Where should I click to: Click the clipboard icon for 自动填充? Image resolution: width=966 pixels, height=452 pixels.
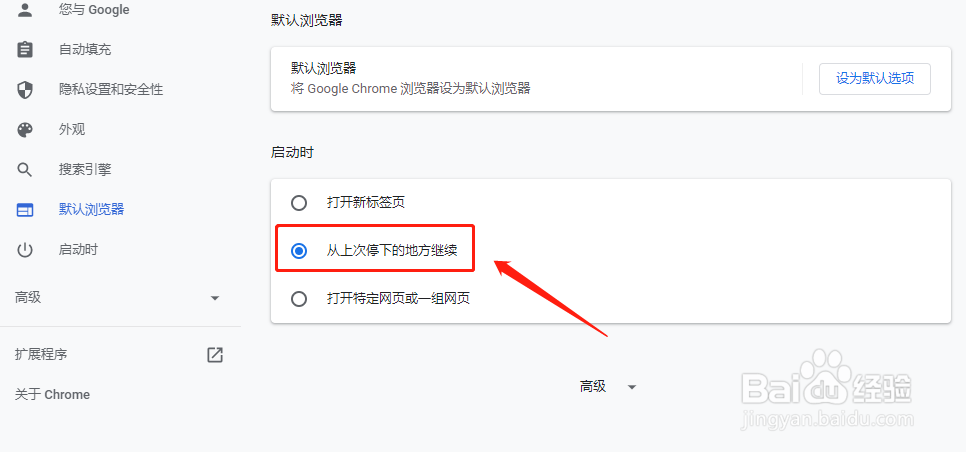(x=25, y=49)
